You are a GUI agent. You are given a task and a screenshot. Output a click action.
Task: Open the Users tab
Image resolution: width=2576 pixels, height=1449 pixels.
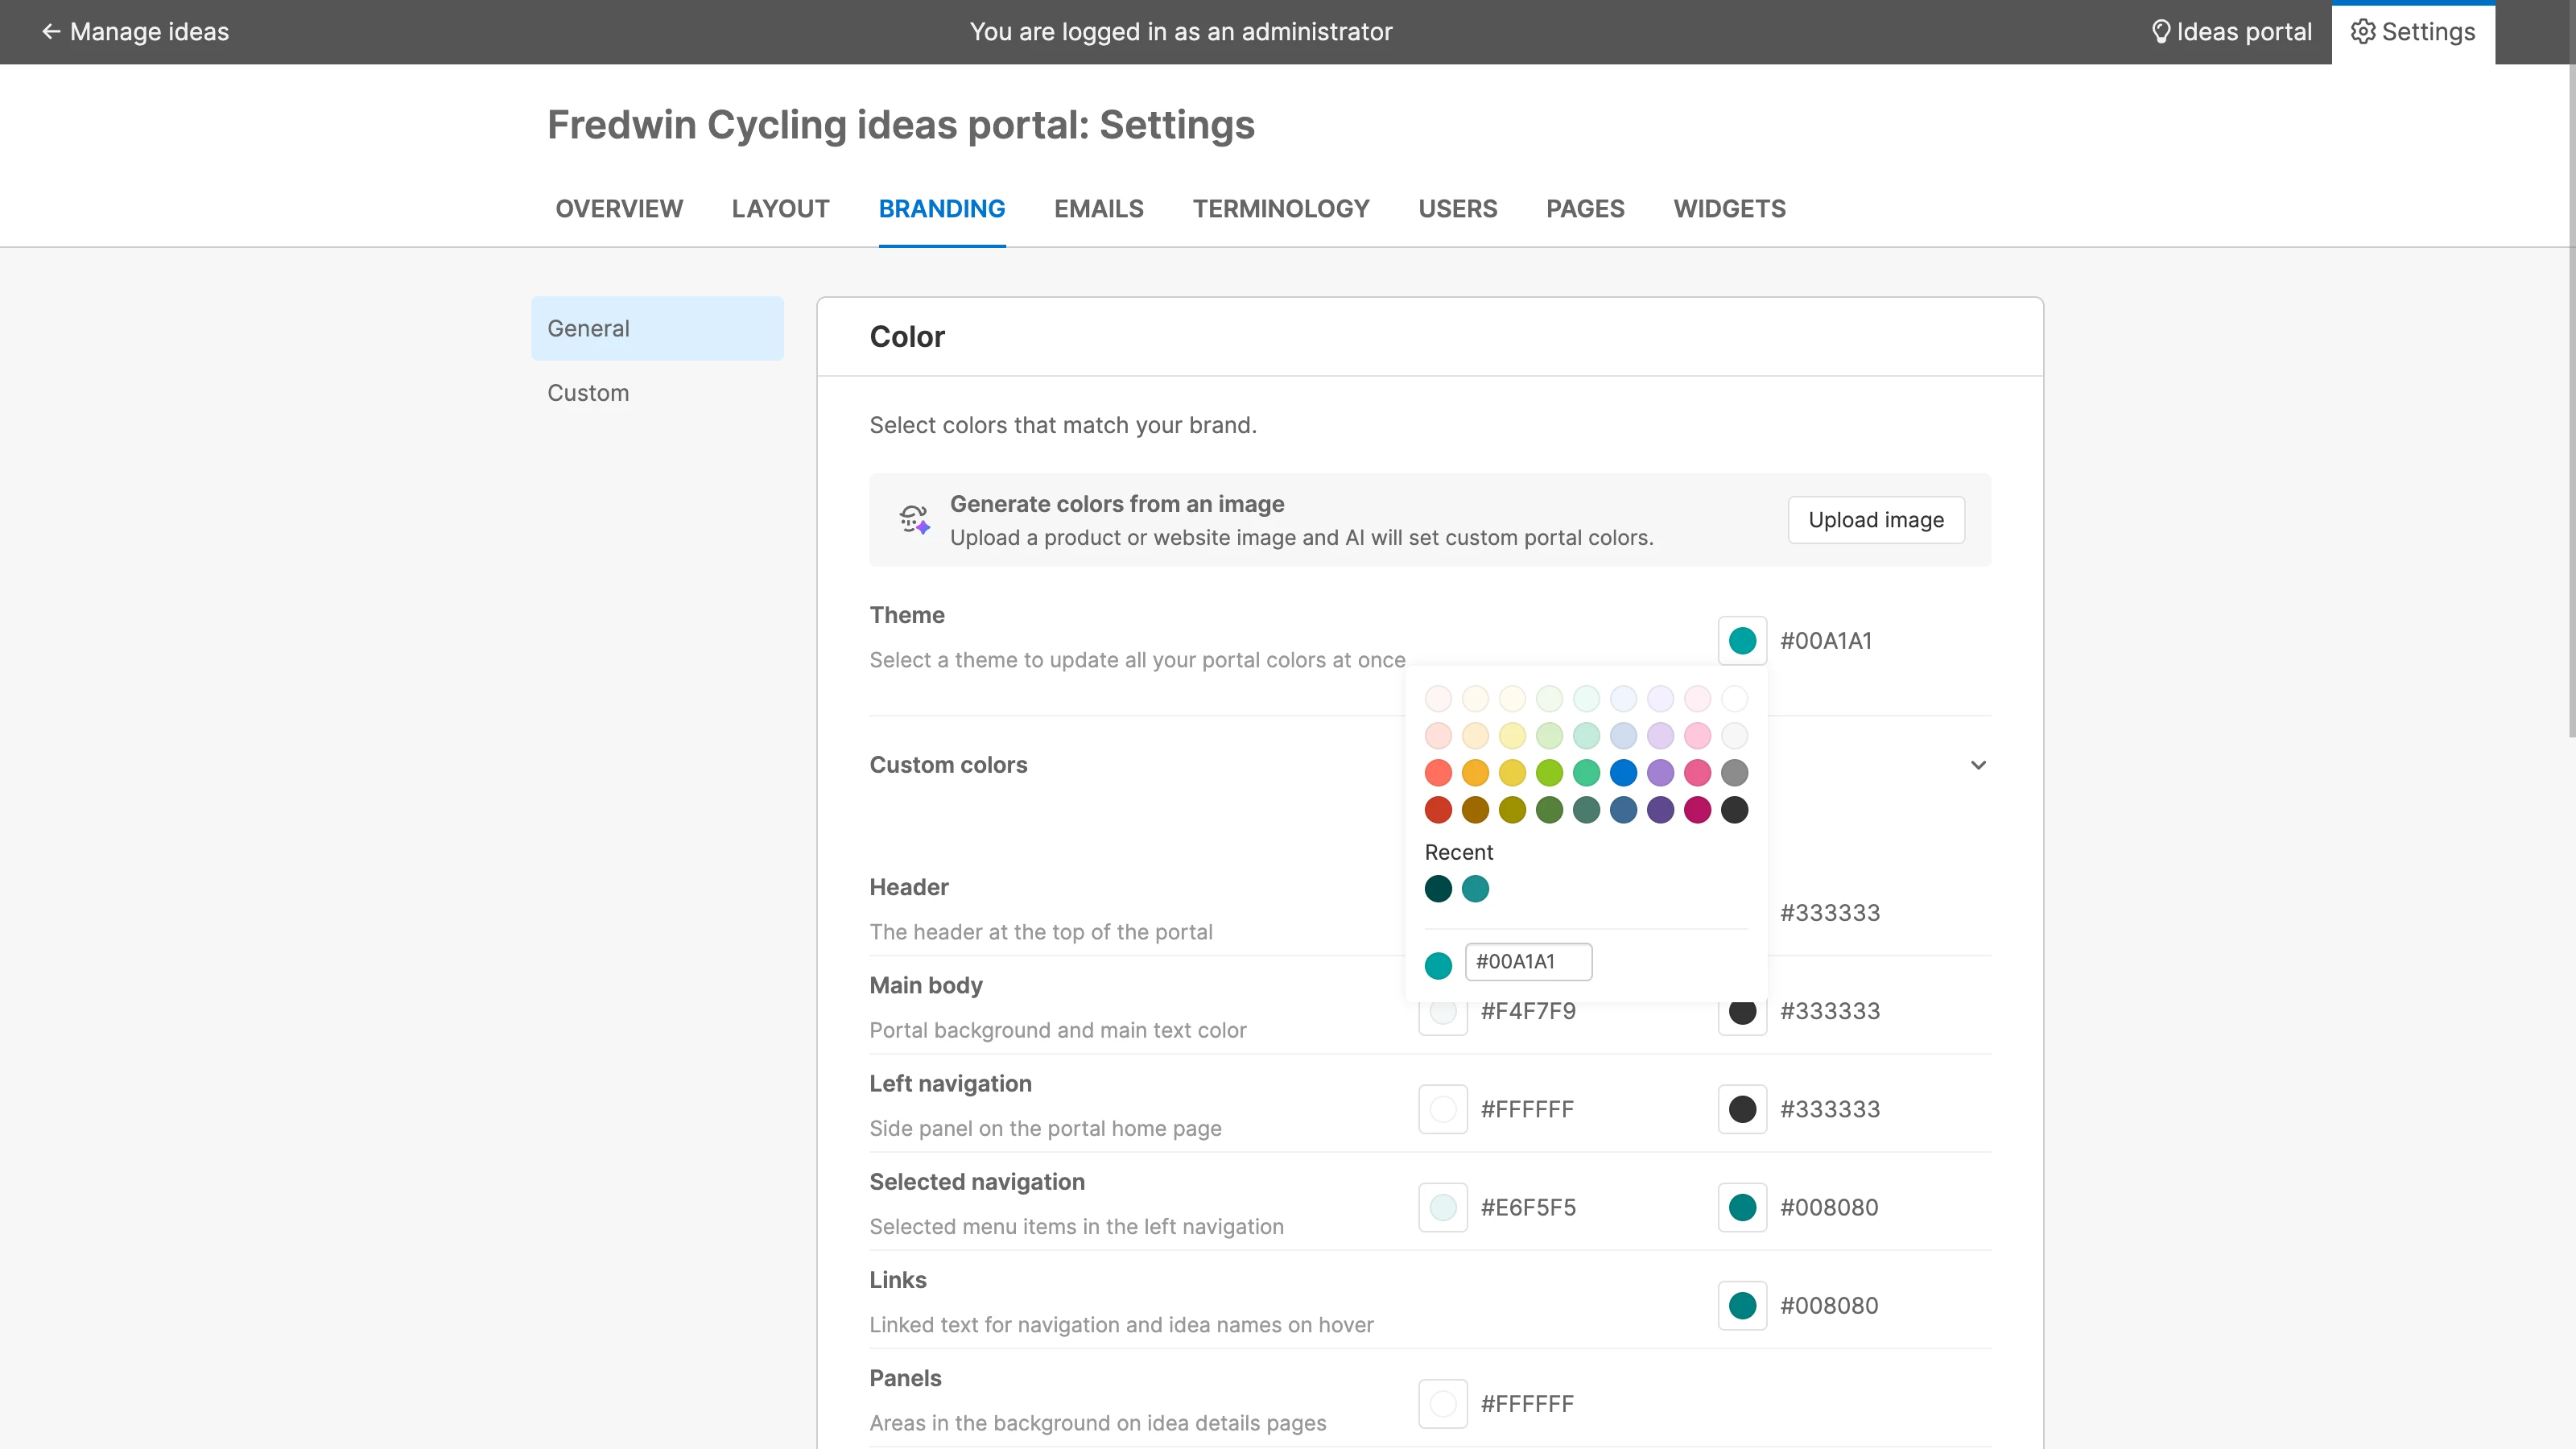pyautogui.click(x=1458, y=209)
